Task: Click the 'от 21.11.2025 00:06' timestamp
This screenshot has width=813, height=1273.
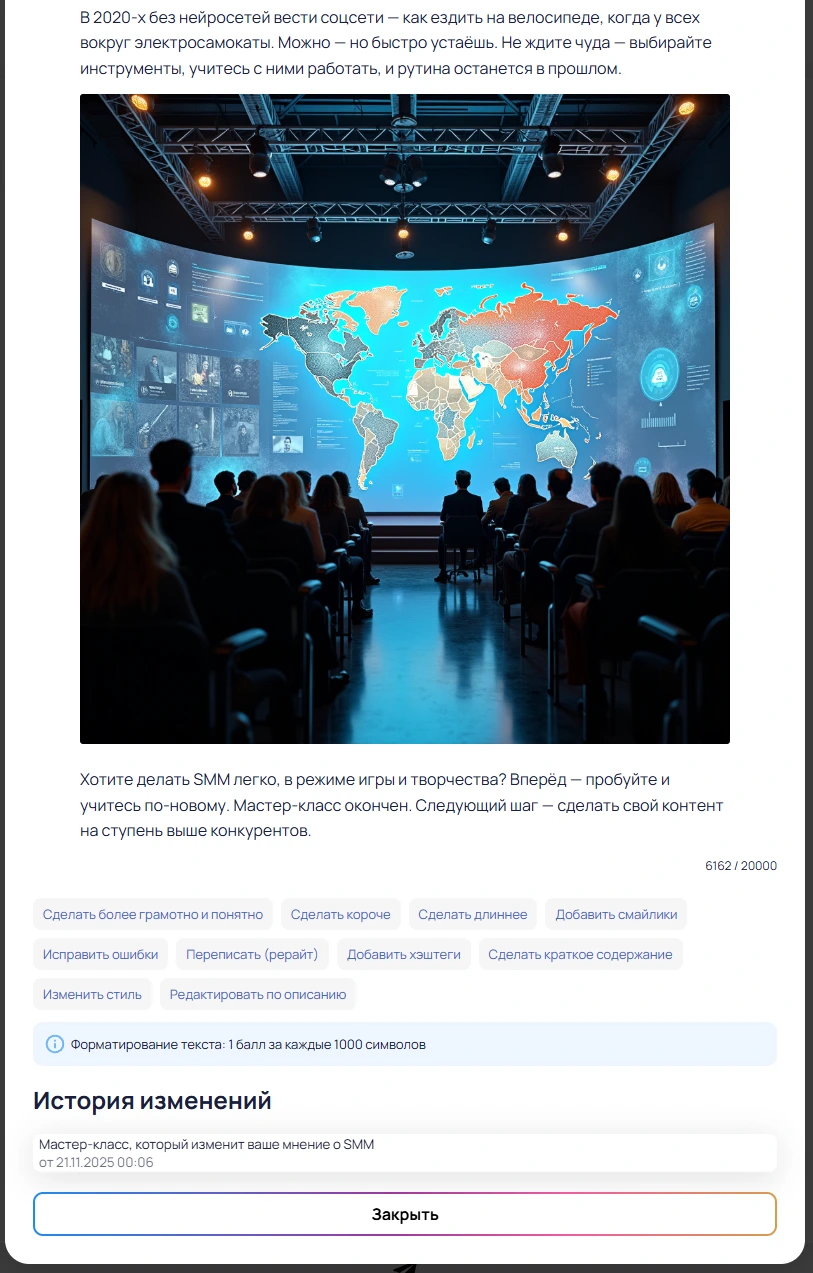Action: (x=96, y=1162)
